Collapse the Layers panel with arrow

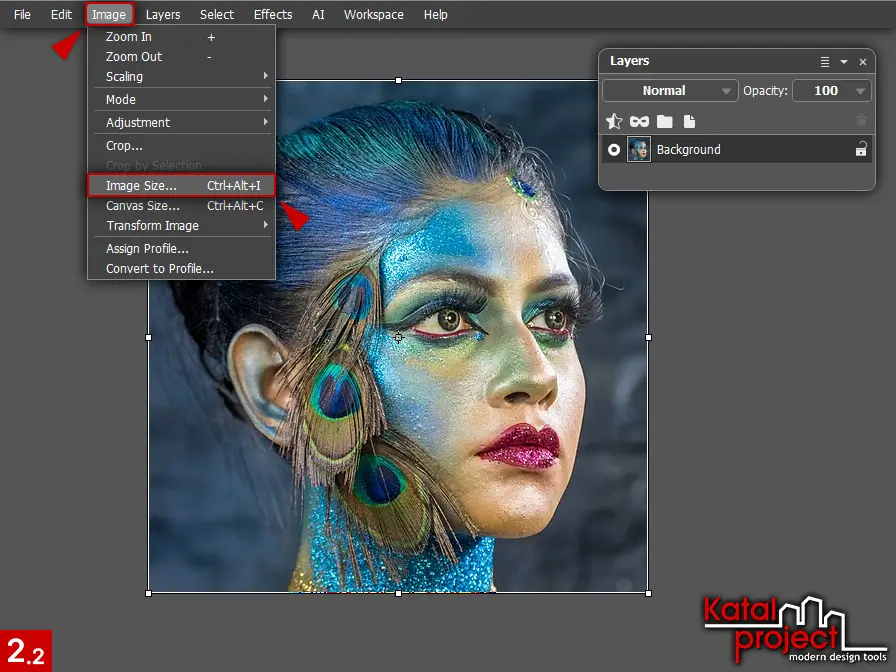(844, 62)
